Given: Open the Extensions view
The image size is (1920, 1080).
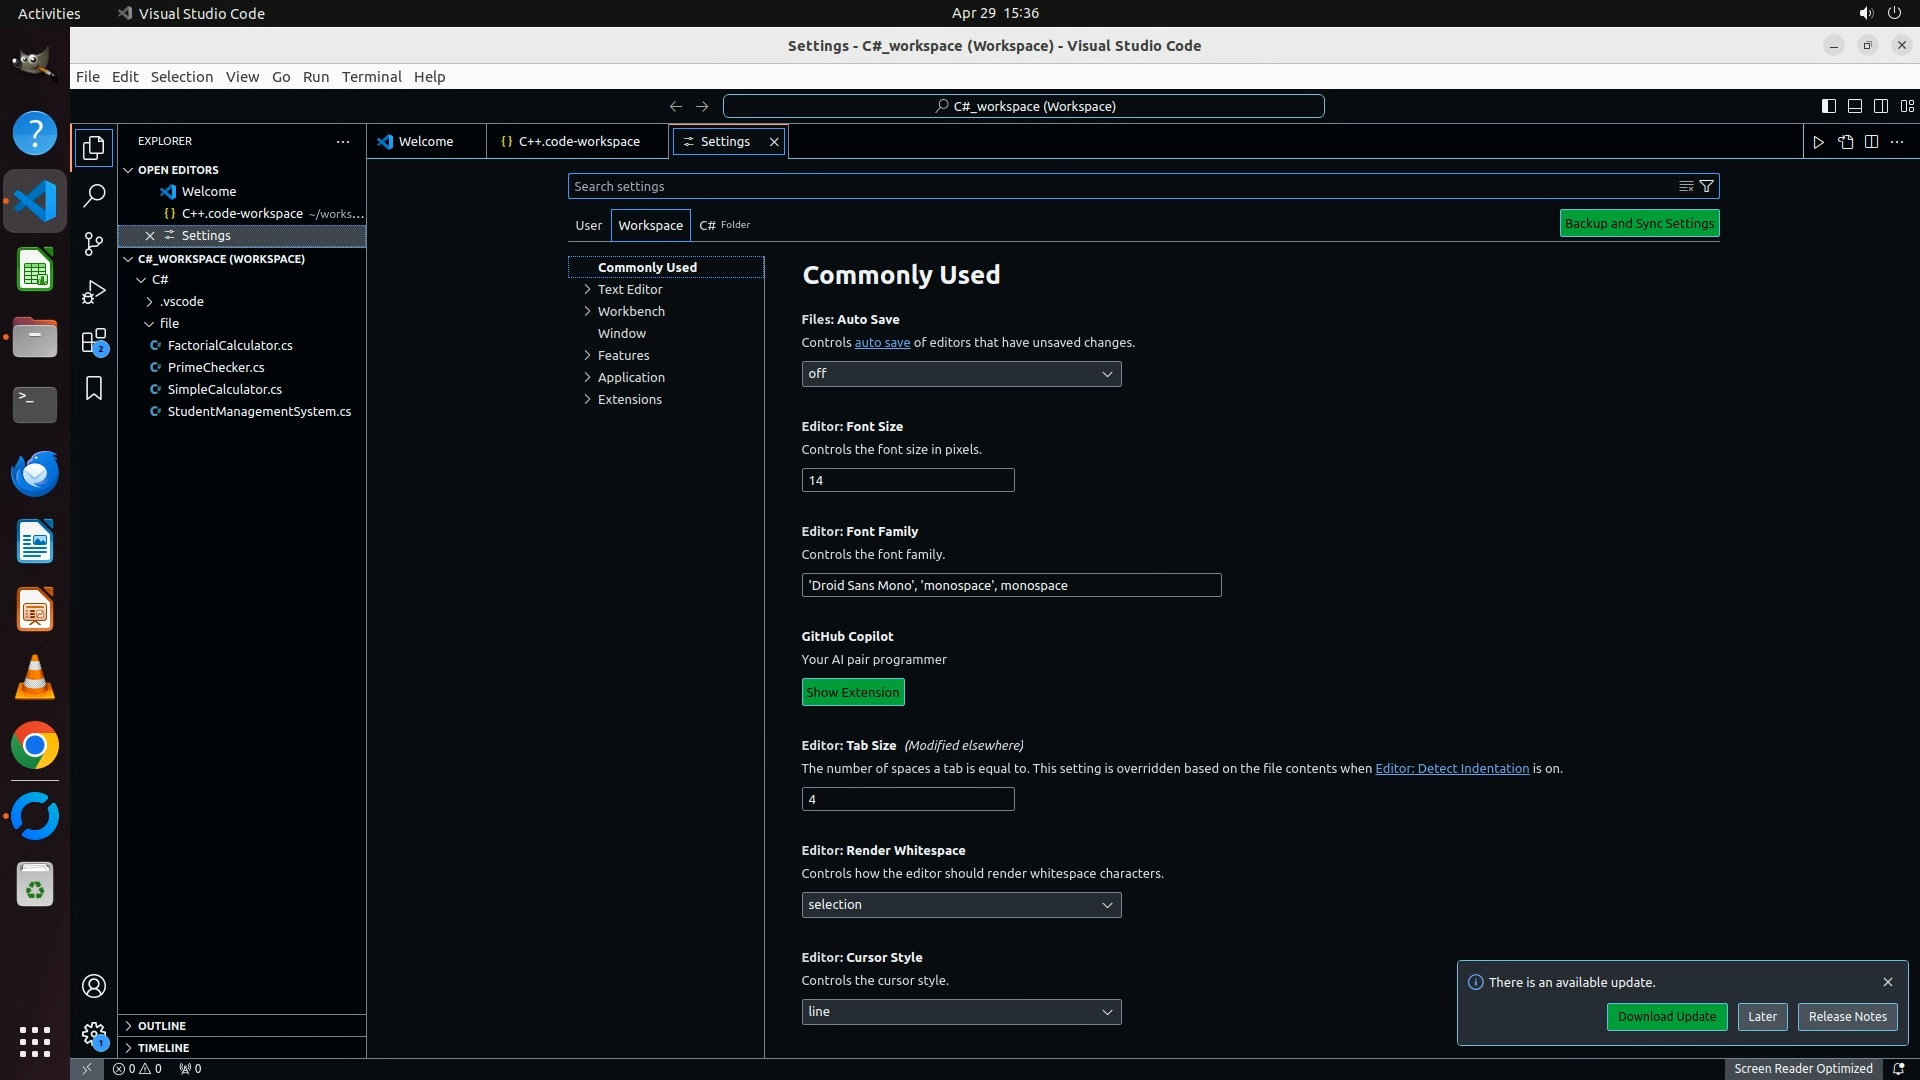Looking at the screenshot, I should pyautogui.click(x=94, y=341).
